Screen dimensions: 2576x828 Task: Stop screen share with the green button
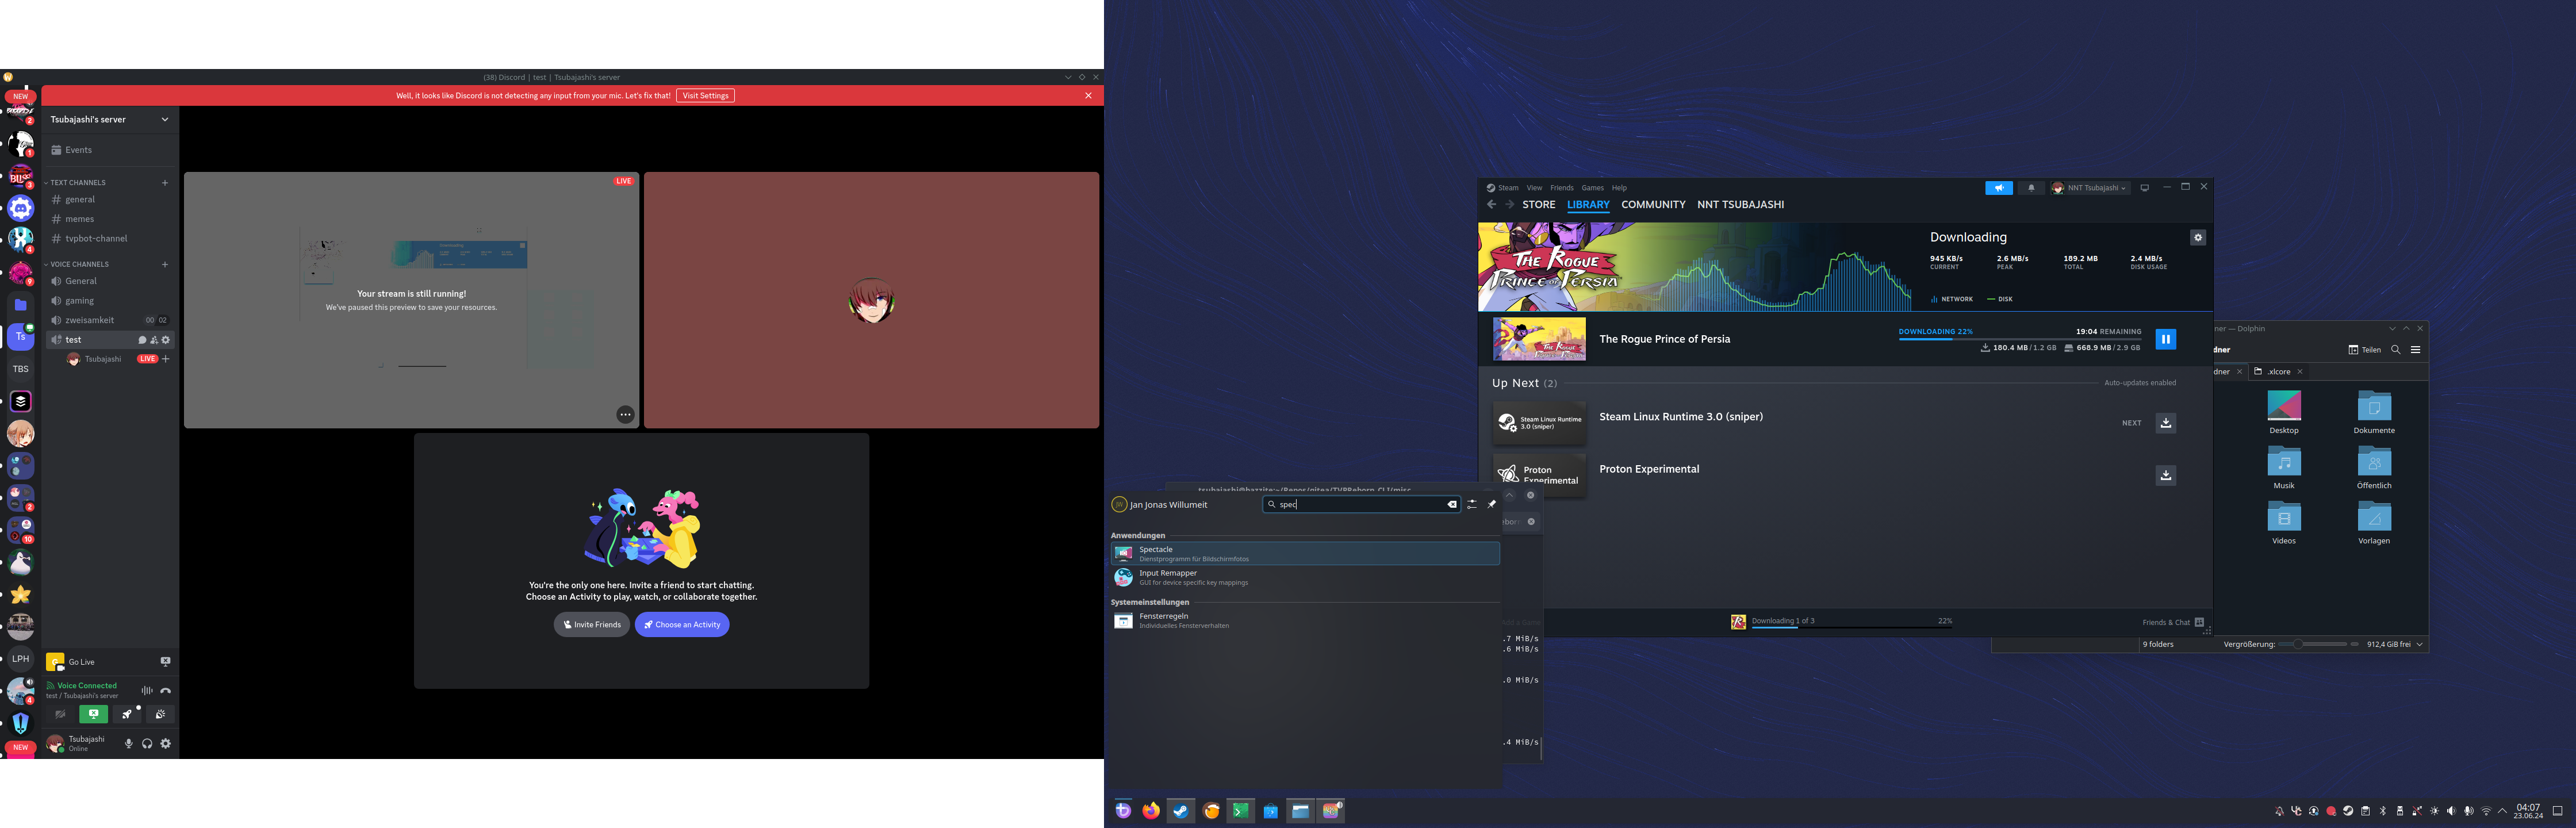(x=93, y=714)
